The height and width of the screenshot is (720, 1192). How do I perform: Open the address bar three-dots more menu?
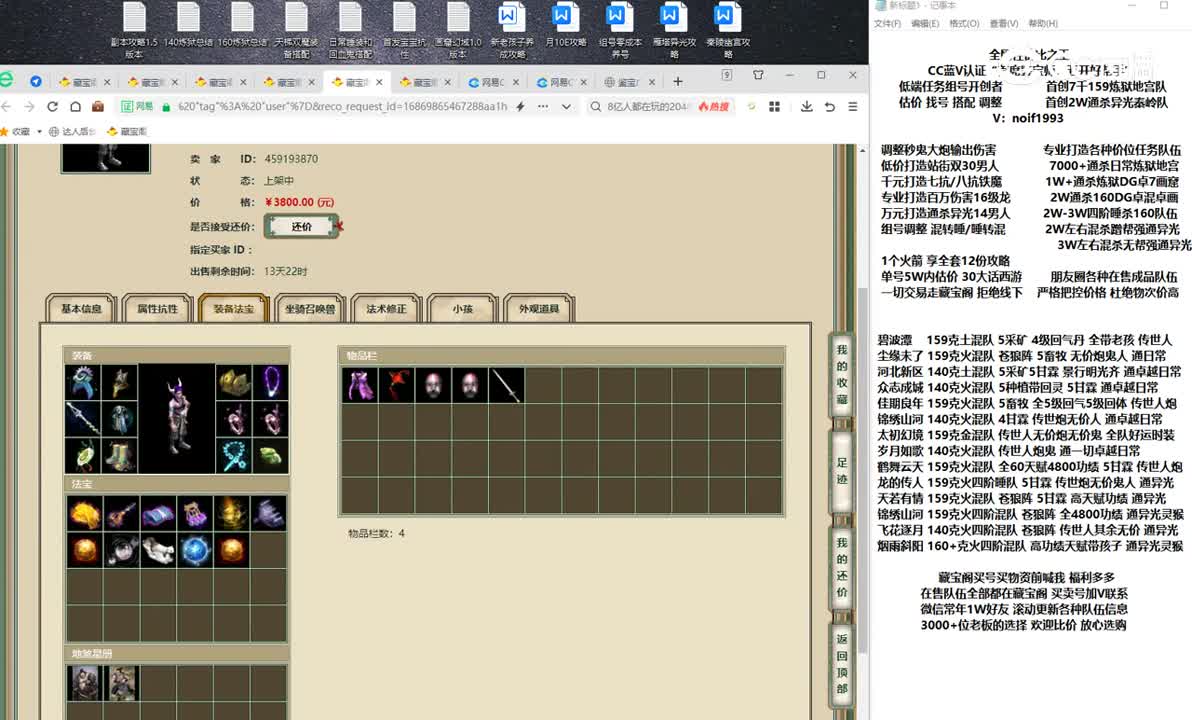(x=543, y=106)
